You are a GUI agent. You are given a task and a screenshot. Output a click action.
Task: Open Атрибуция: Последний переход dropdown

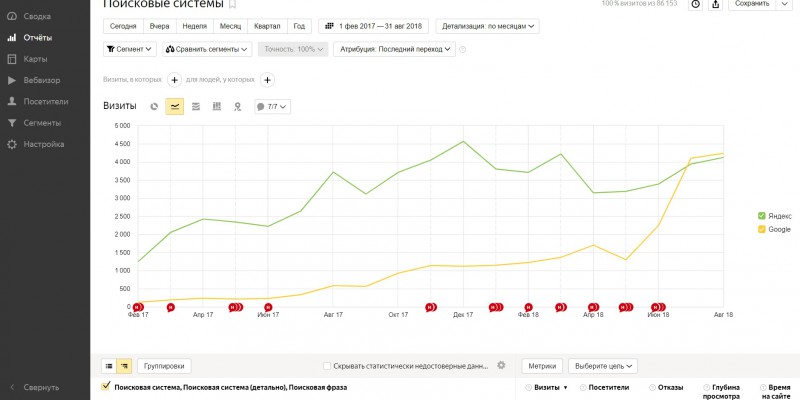click(x=393, y=48)
